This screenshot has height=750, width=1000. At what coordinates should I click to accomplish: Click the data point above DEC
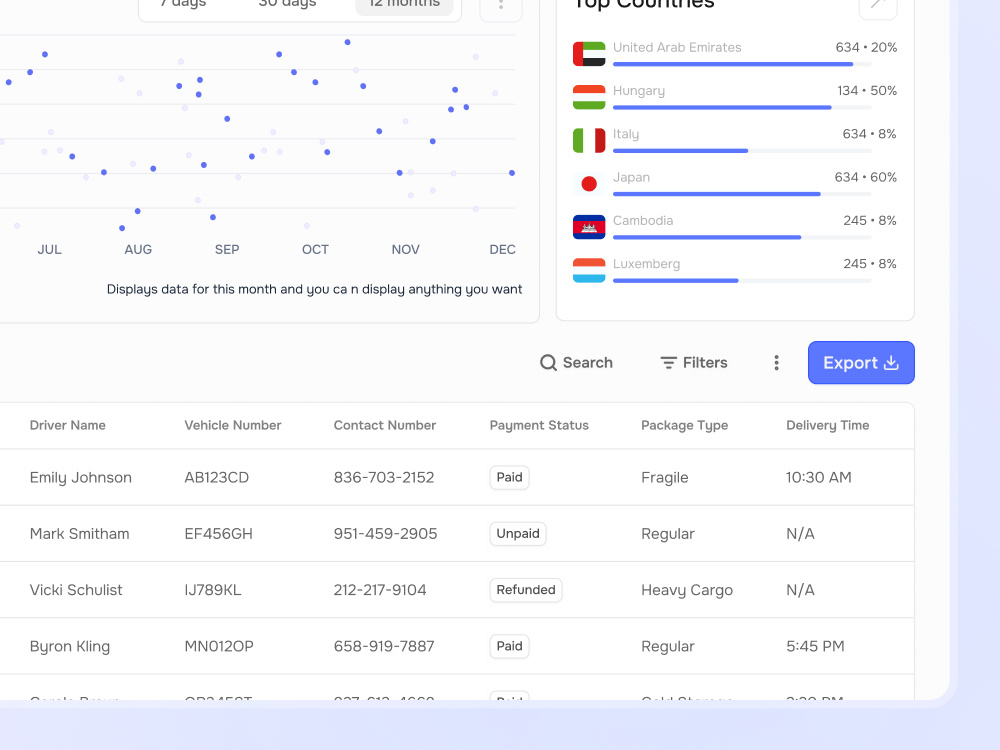512,173
